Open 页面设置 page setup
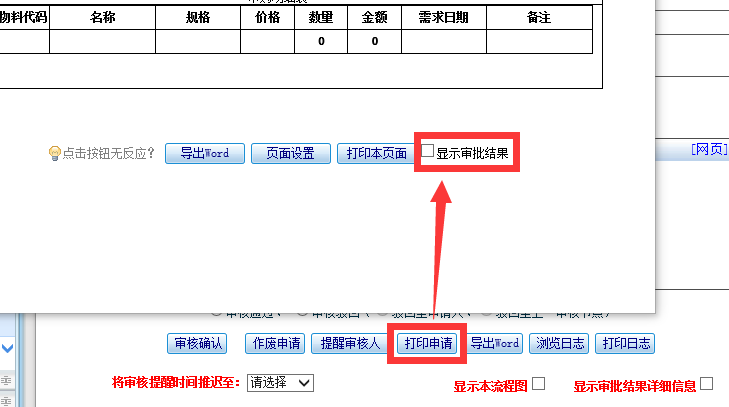The width and height of the screenshot is (729, 407). 289,153
